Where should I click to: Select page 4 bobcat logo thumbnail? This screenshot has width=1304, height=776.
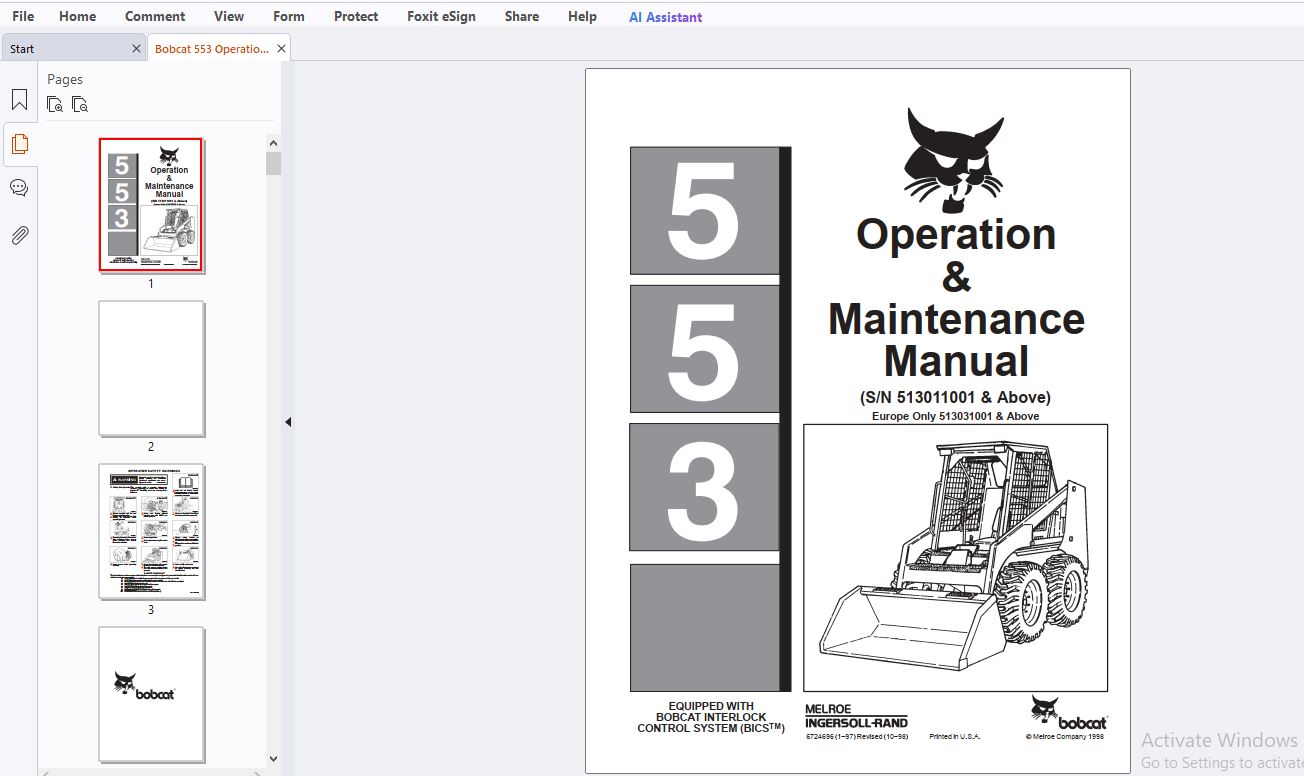(151, 695)
